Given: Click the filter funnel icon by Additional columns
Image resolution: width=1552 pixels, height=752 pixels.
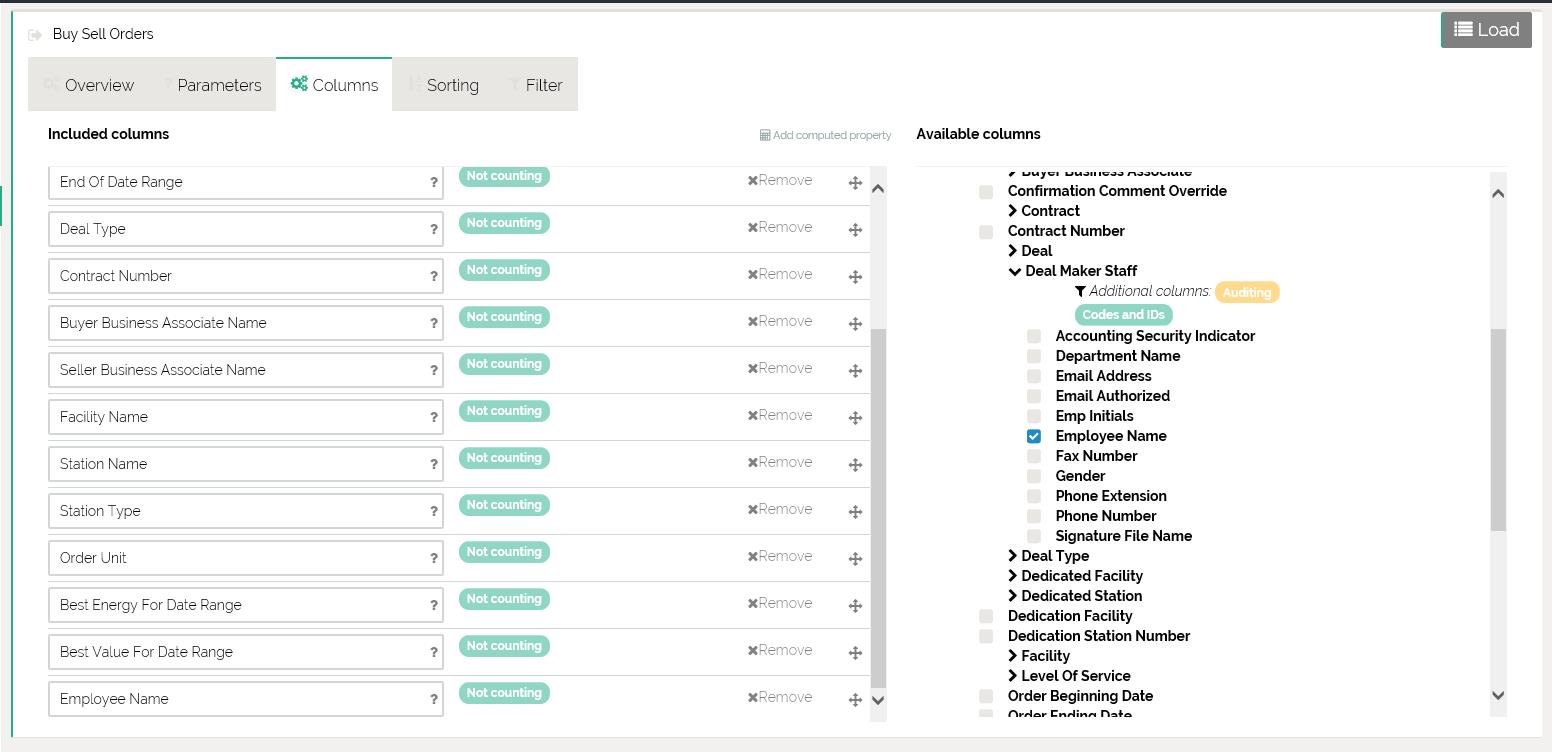Looking at the screenshot, I should coord(1080,292).
